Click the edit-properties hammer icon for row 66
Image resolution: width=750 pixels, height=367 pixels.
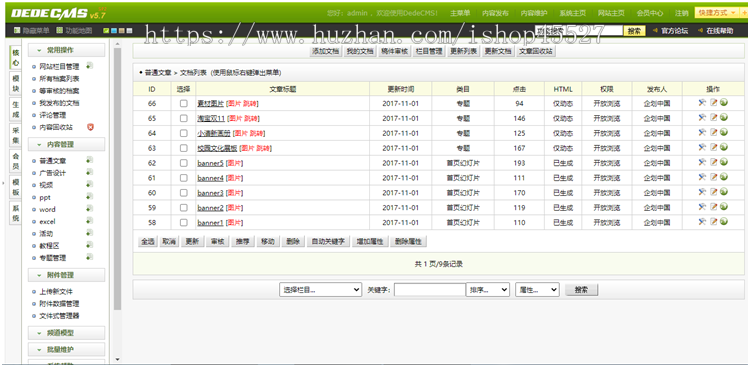702,102
